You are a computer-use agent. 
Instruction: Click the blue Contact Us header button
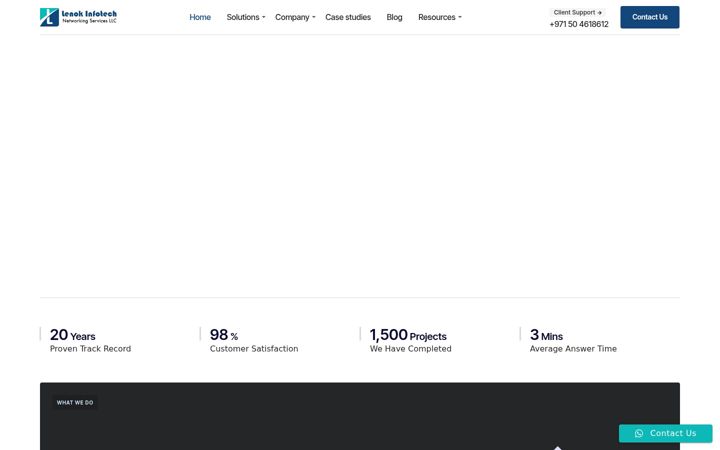click(x=649, y=17)
